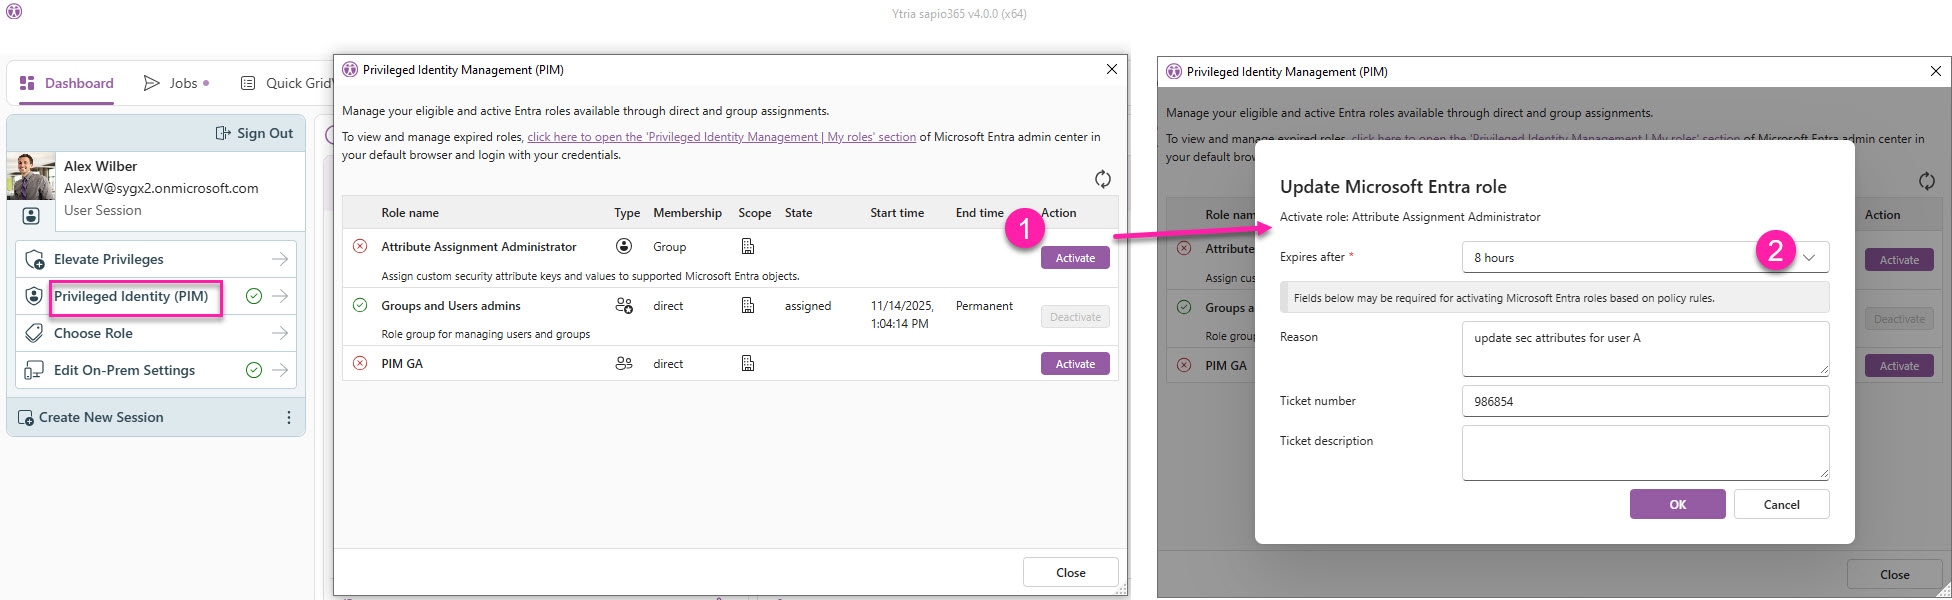Switch to the Dashboard tab
The image size is (1952, 600).
[x=67, y=83]
